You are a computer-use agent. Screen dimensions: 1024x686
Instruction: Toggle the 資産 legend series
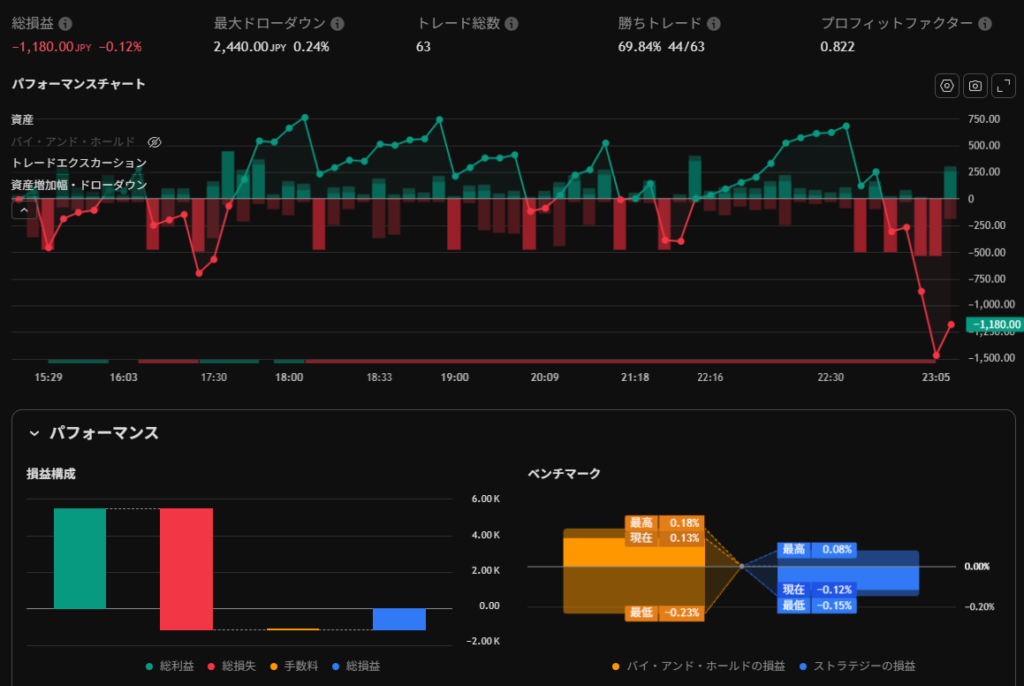coord(23,120)
